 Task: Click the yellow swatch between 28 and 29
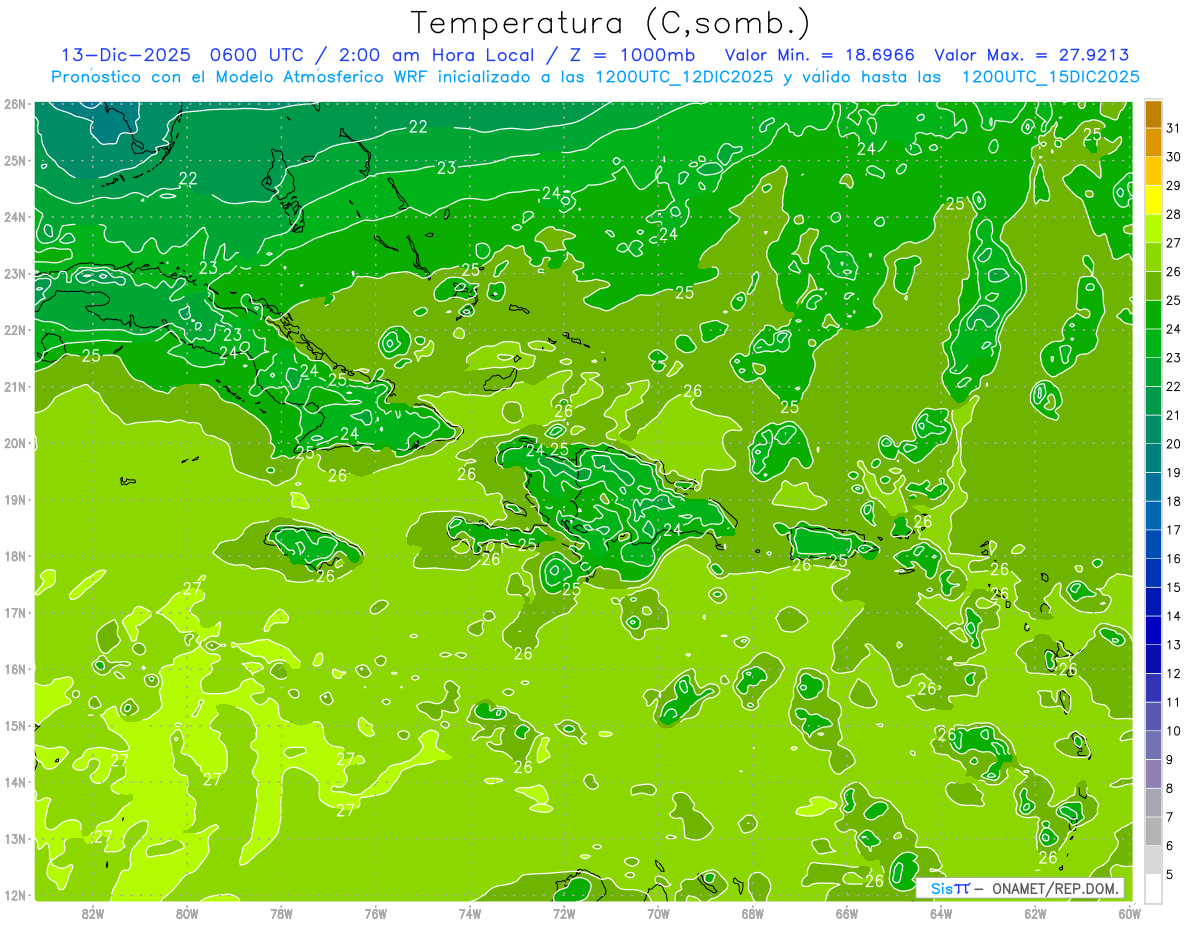pyautogui.click(x=1153, y=200)
